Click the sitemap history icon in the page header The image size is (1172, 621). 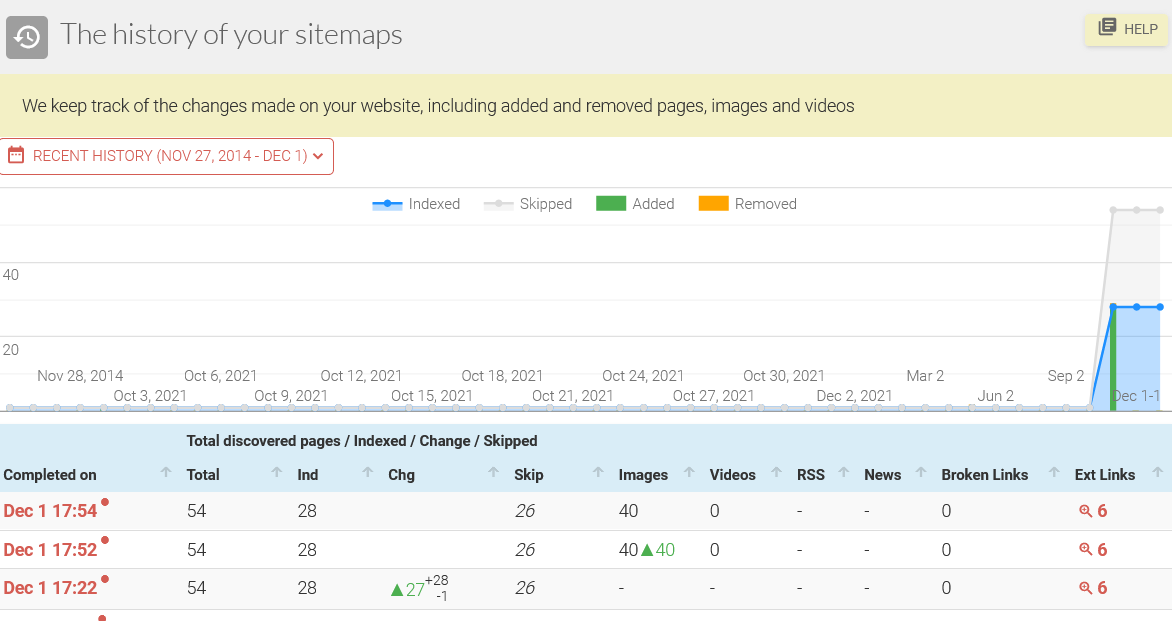point(26,37)
